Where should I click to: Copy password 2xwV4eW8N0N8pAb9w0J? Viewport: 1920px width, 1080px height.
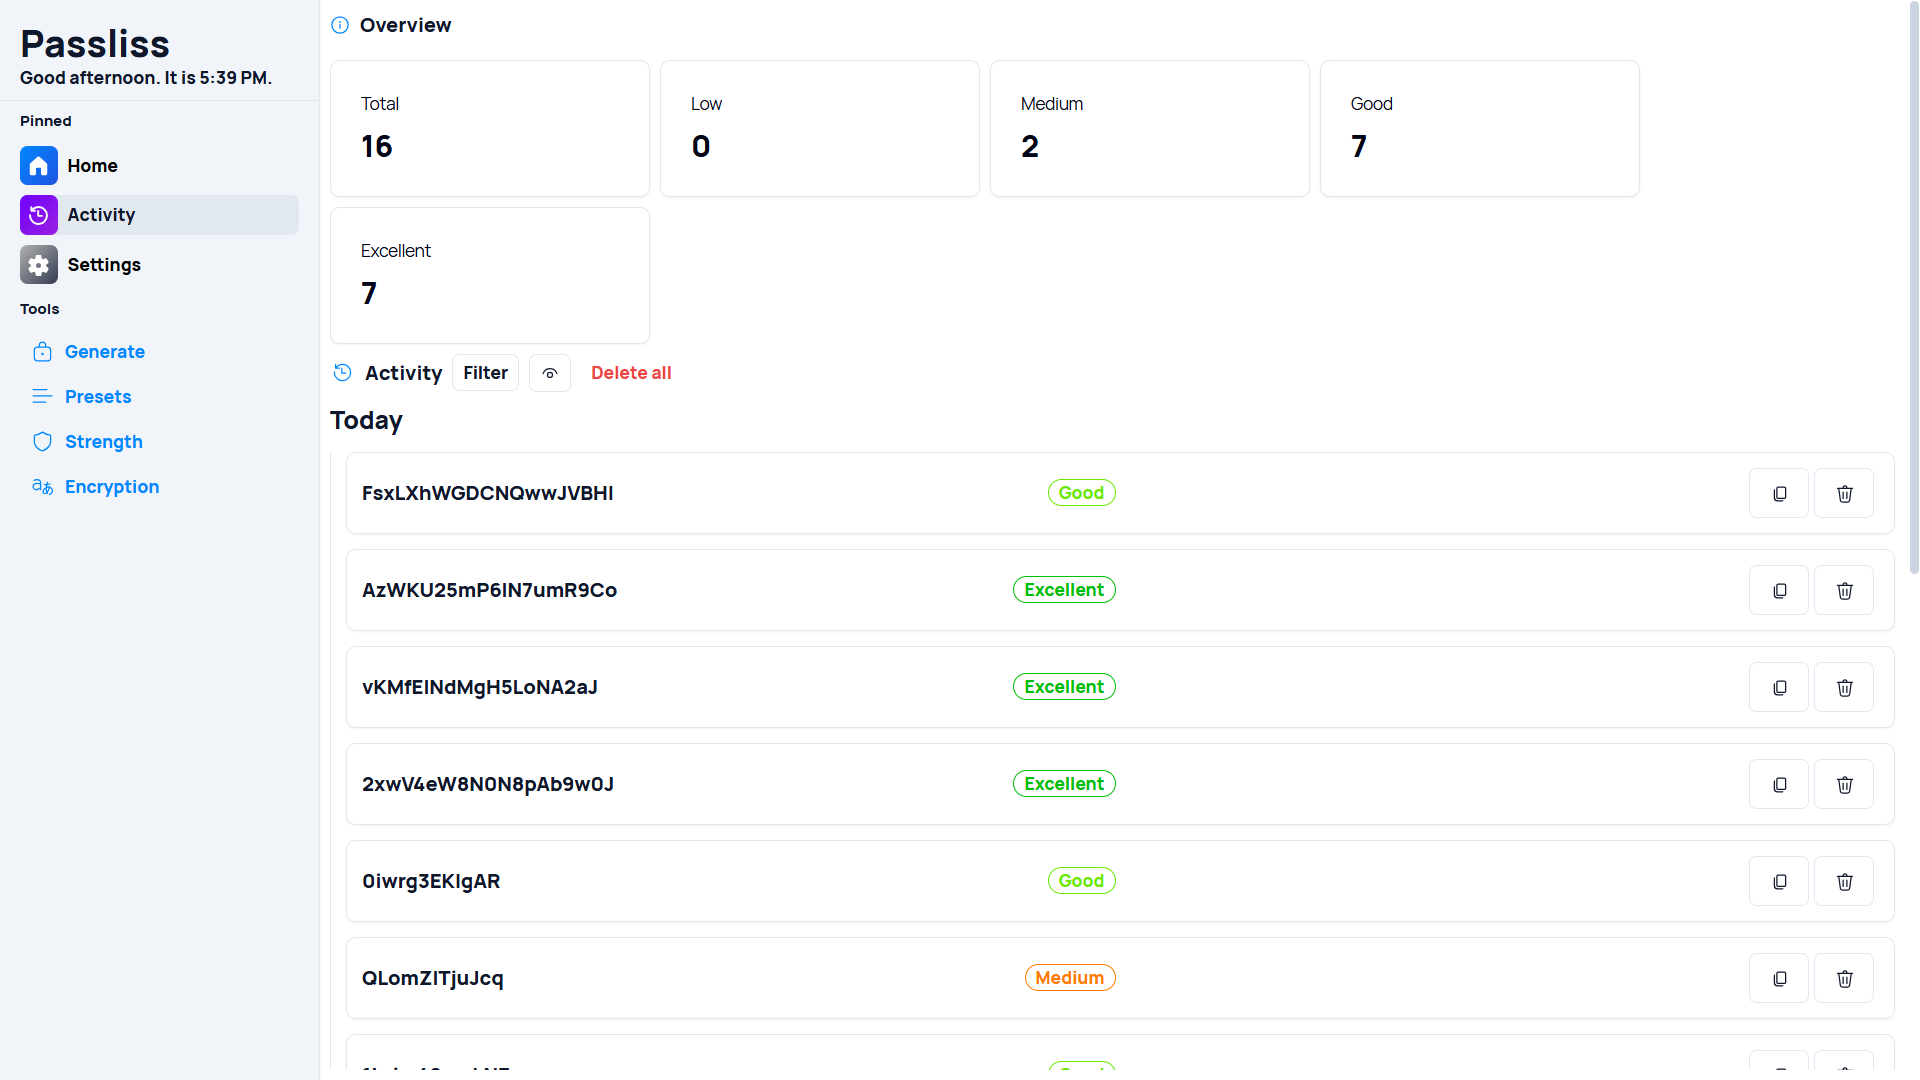1779,785
